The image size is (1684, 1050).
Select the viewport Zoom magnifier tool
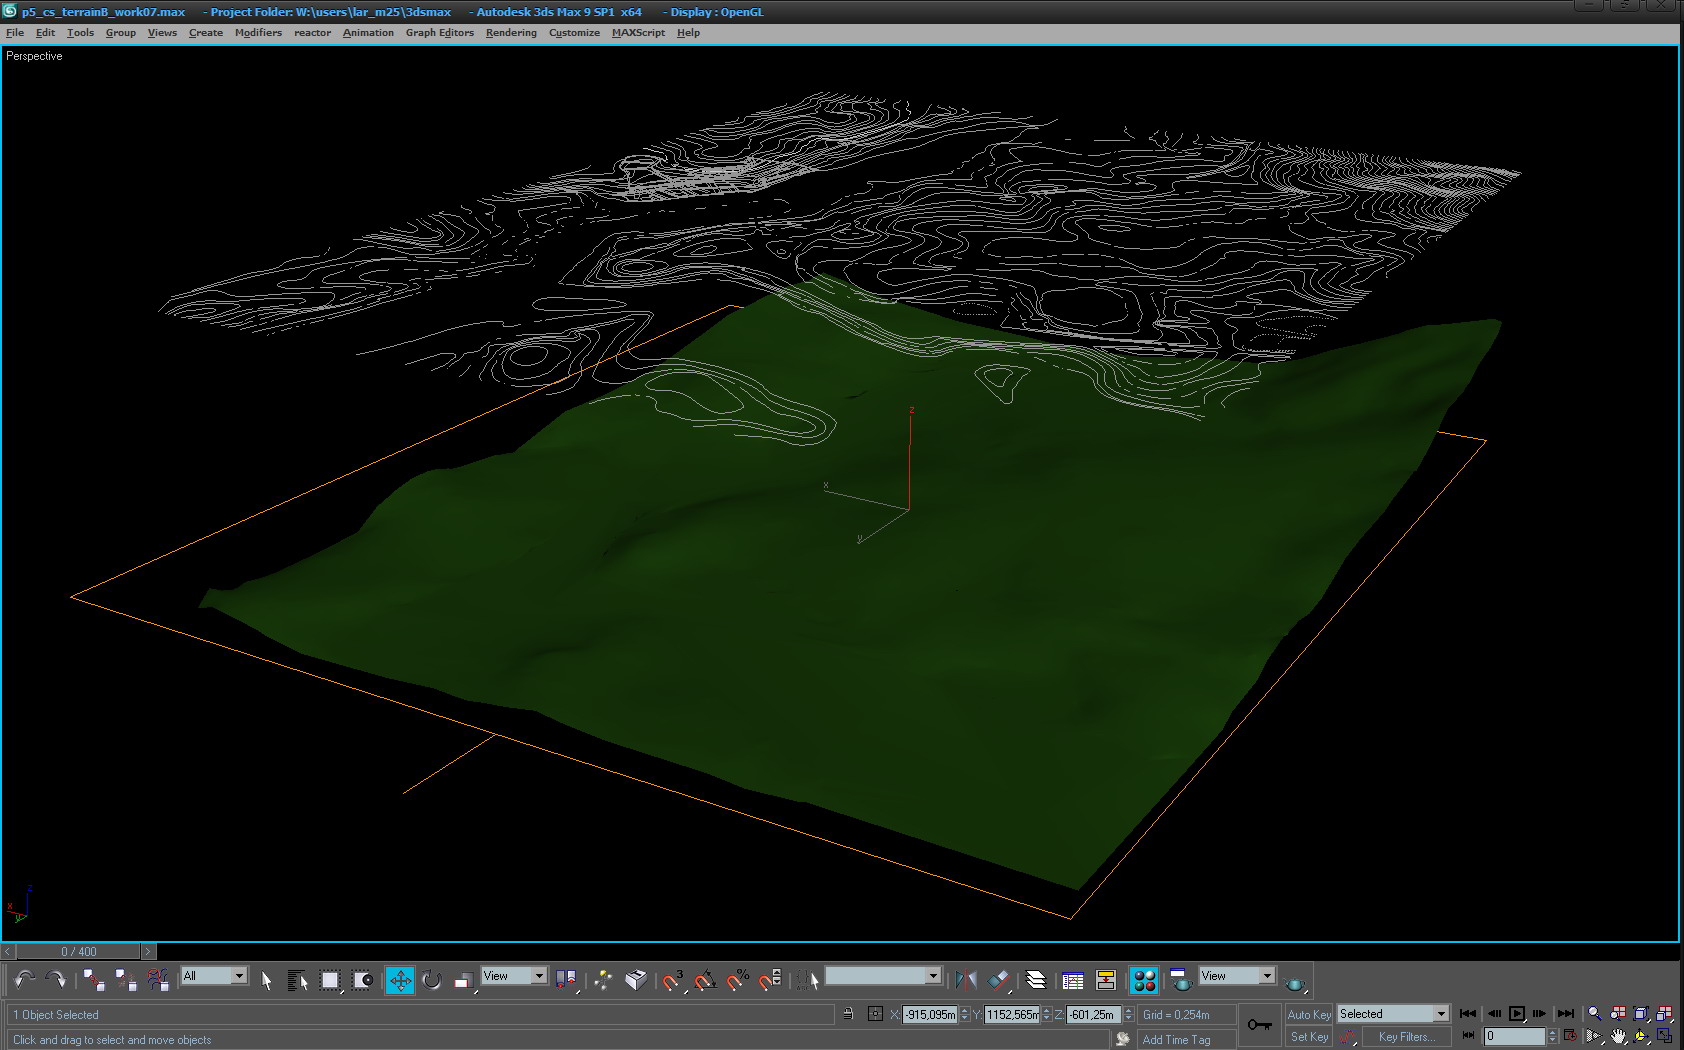tap(1595, 1014)
